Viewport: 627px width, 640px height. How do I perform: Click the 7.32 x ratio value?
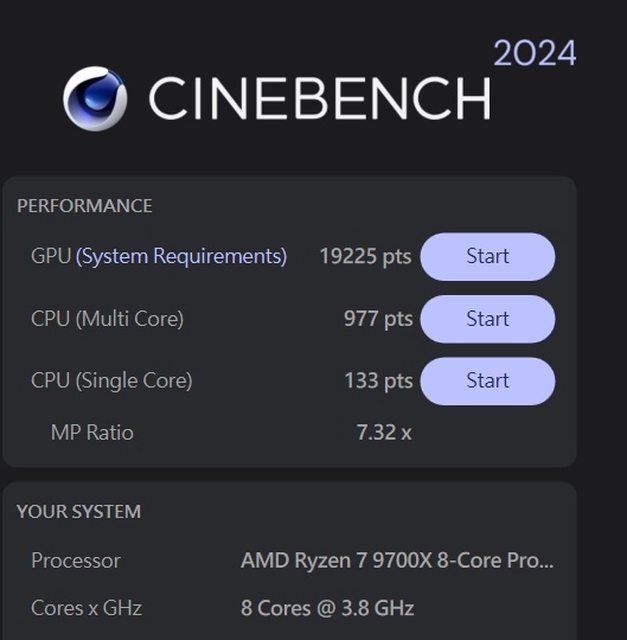pyautogui.click(x=384, y=433)
